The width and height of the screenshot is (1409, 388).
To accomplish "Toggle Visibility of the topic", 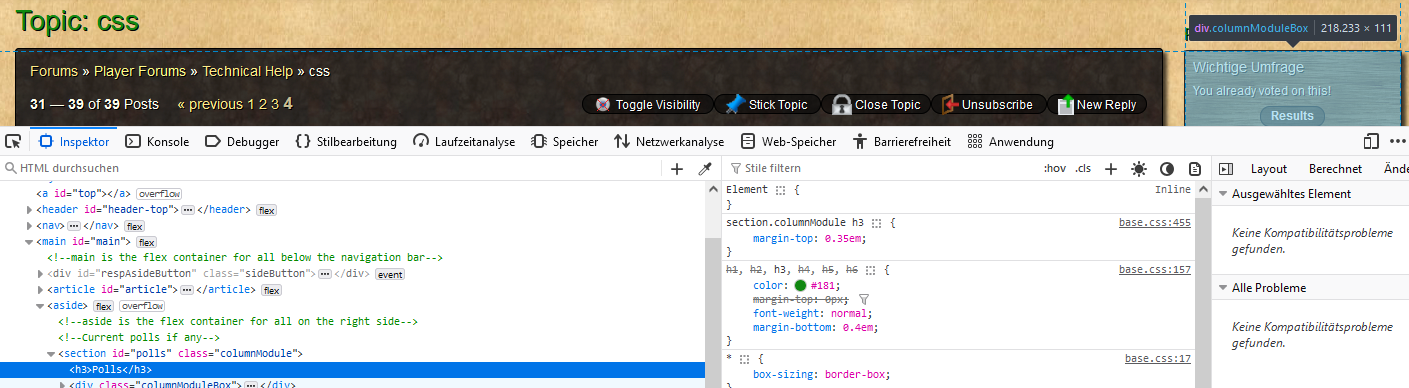I will tap(648, 105).
